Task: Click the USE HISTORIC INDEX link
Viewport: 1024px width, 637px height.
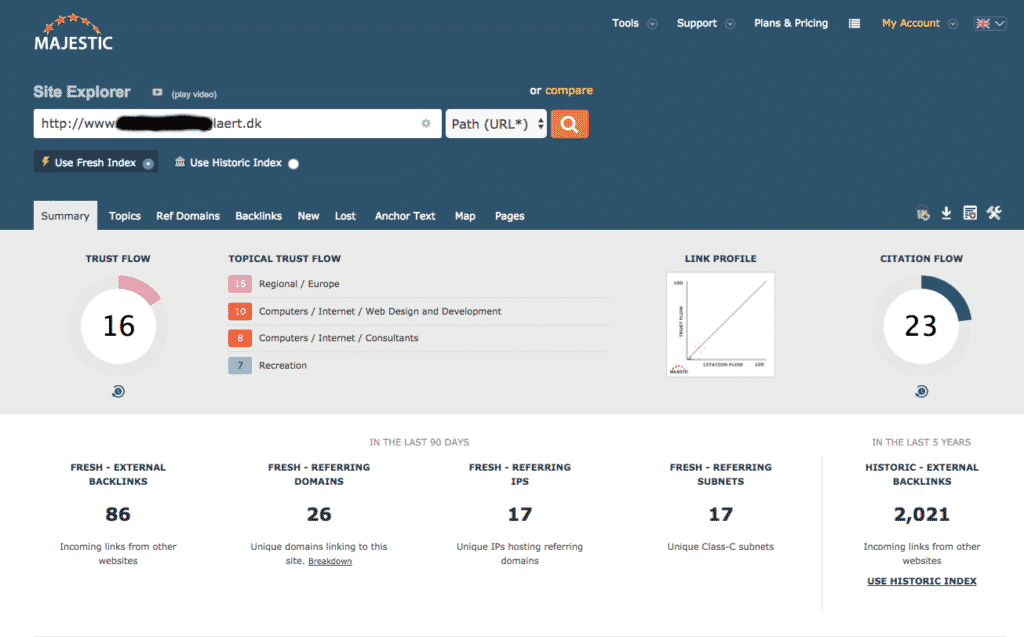Action: pos(921,581)
